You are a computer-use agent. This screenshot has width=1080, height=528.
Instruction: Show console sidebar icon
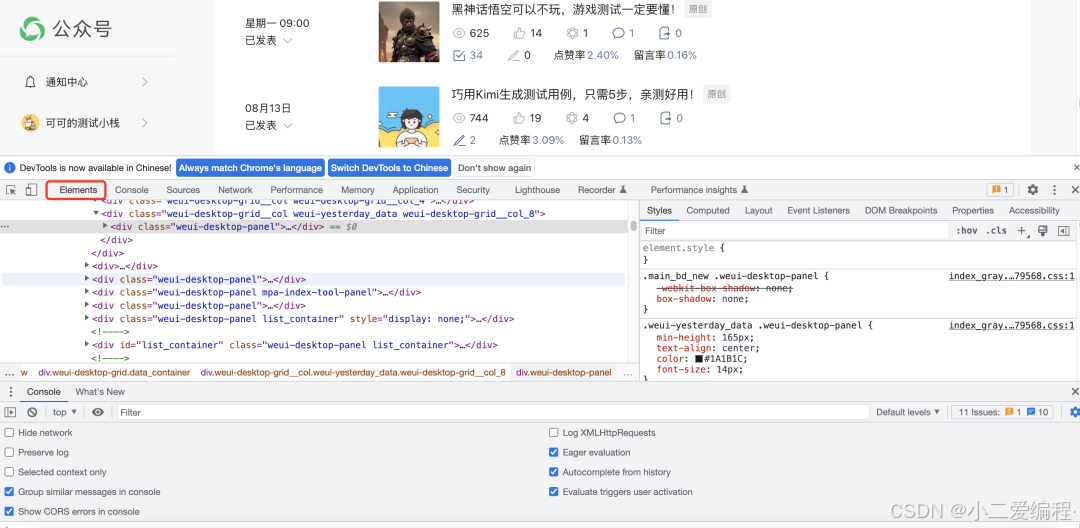pos(10,412)
